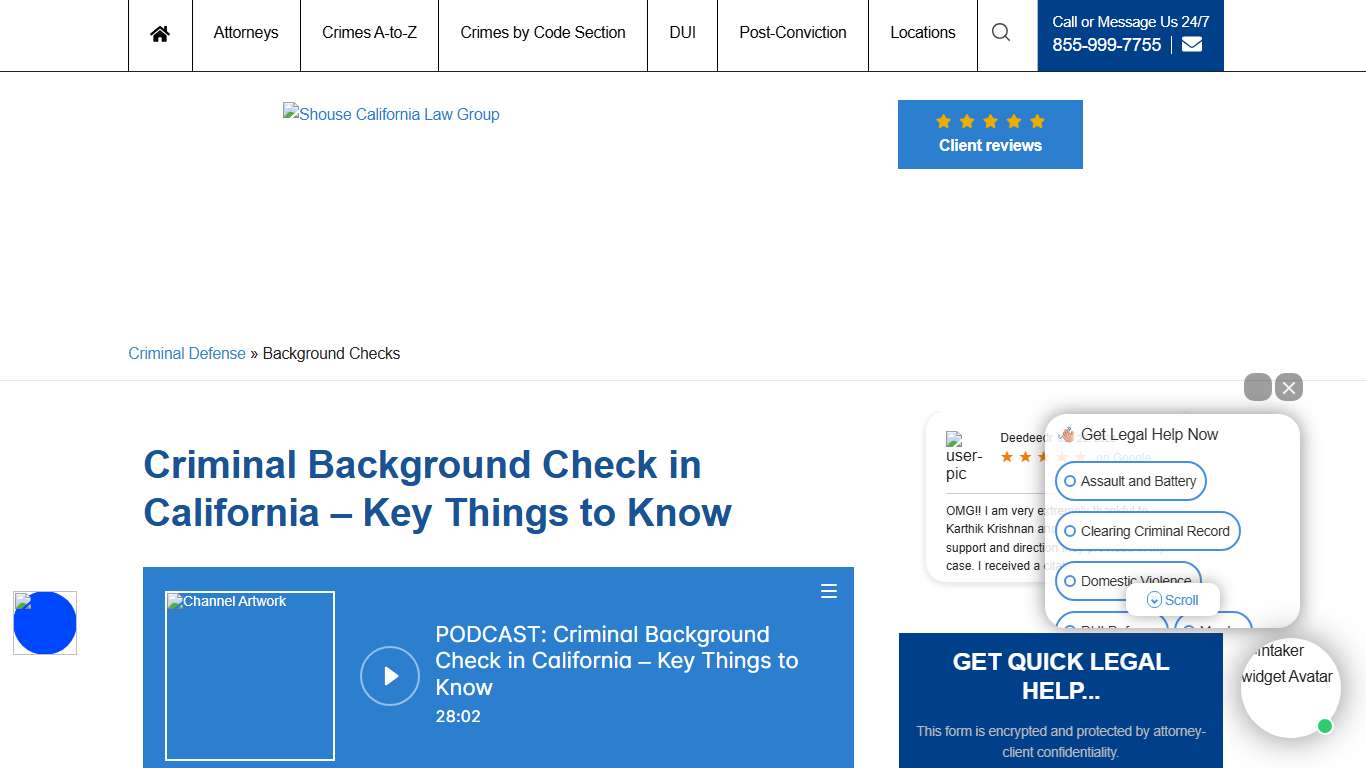
Task: Choose the Domestic Violence option
Action: click(1127, 581)
